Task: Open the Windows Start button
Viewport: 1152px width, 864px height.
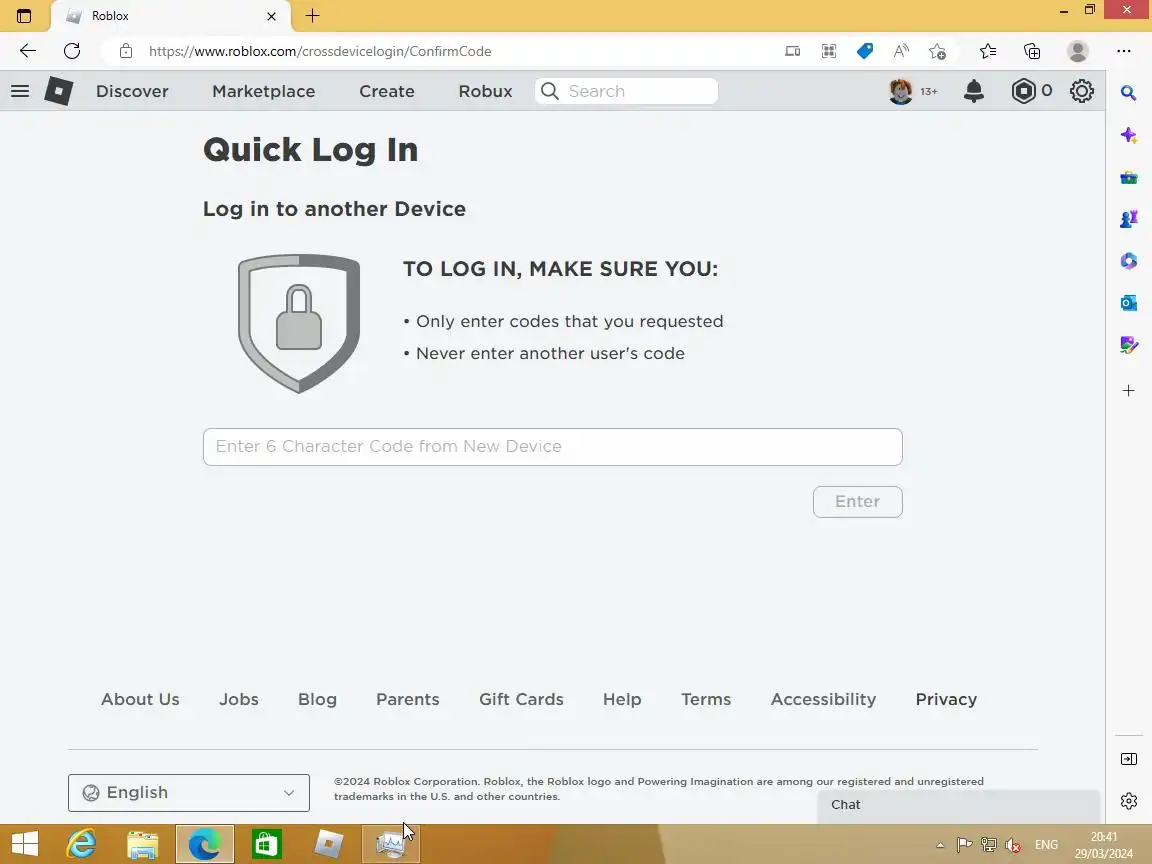Action: [x=25, y=844]
